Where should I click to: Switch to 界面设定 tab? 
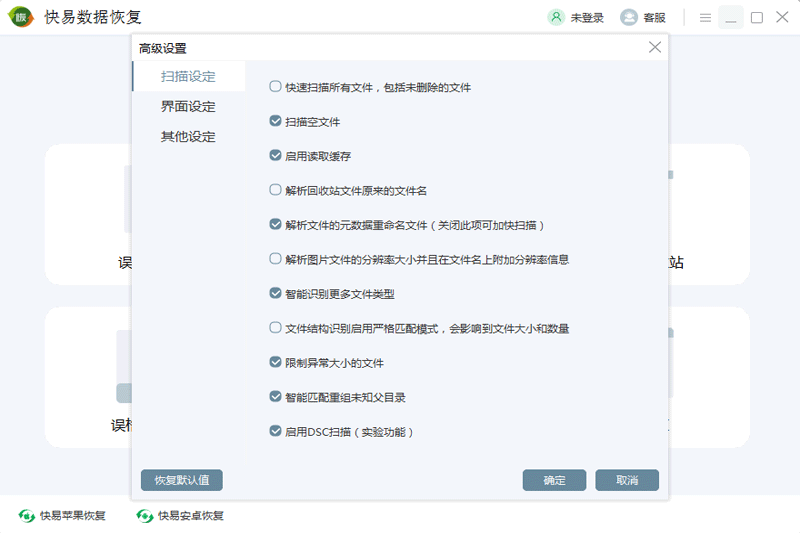tap(188, 107)
